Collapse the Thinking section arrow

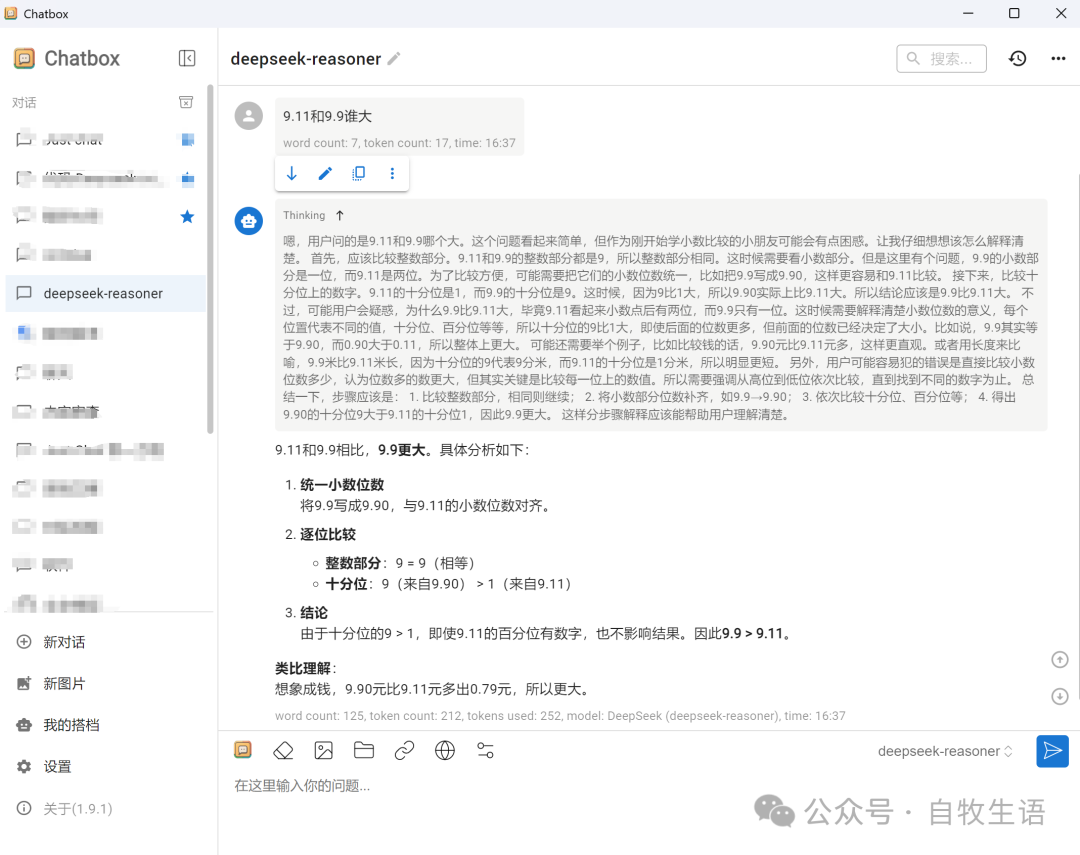340,216
